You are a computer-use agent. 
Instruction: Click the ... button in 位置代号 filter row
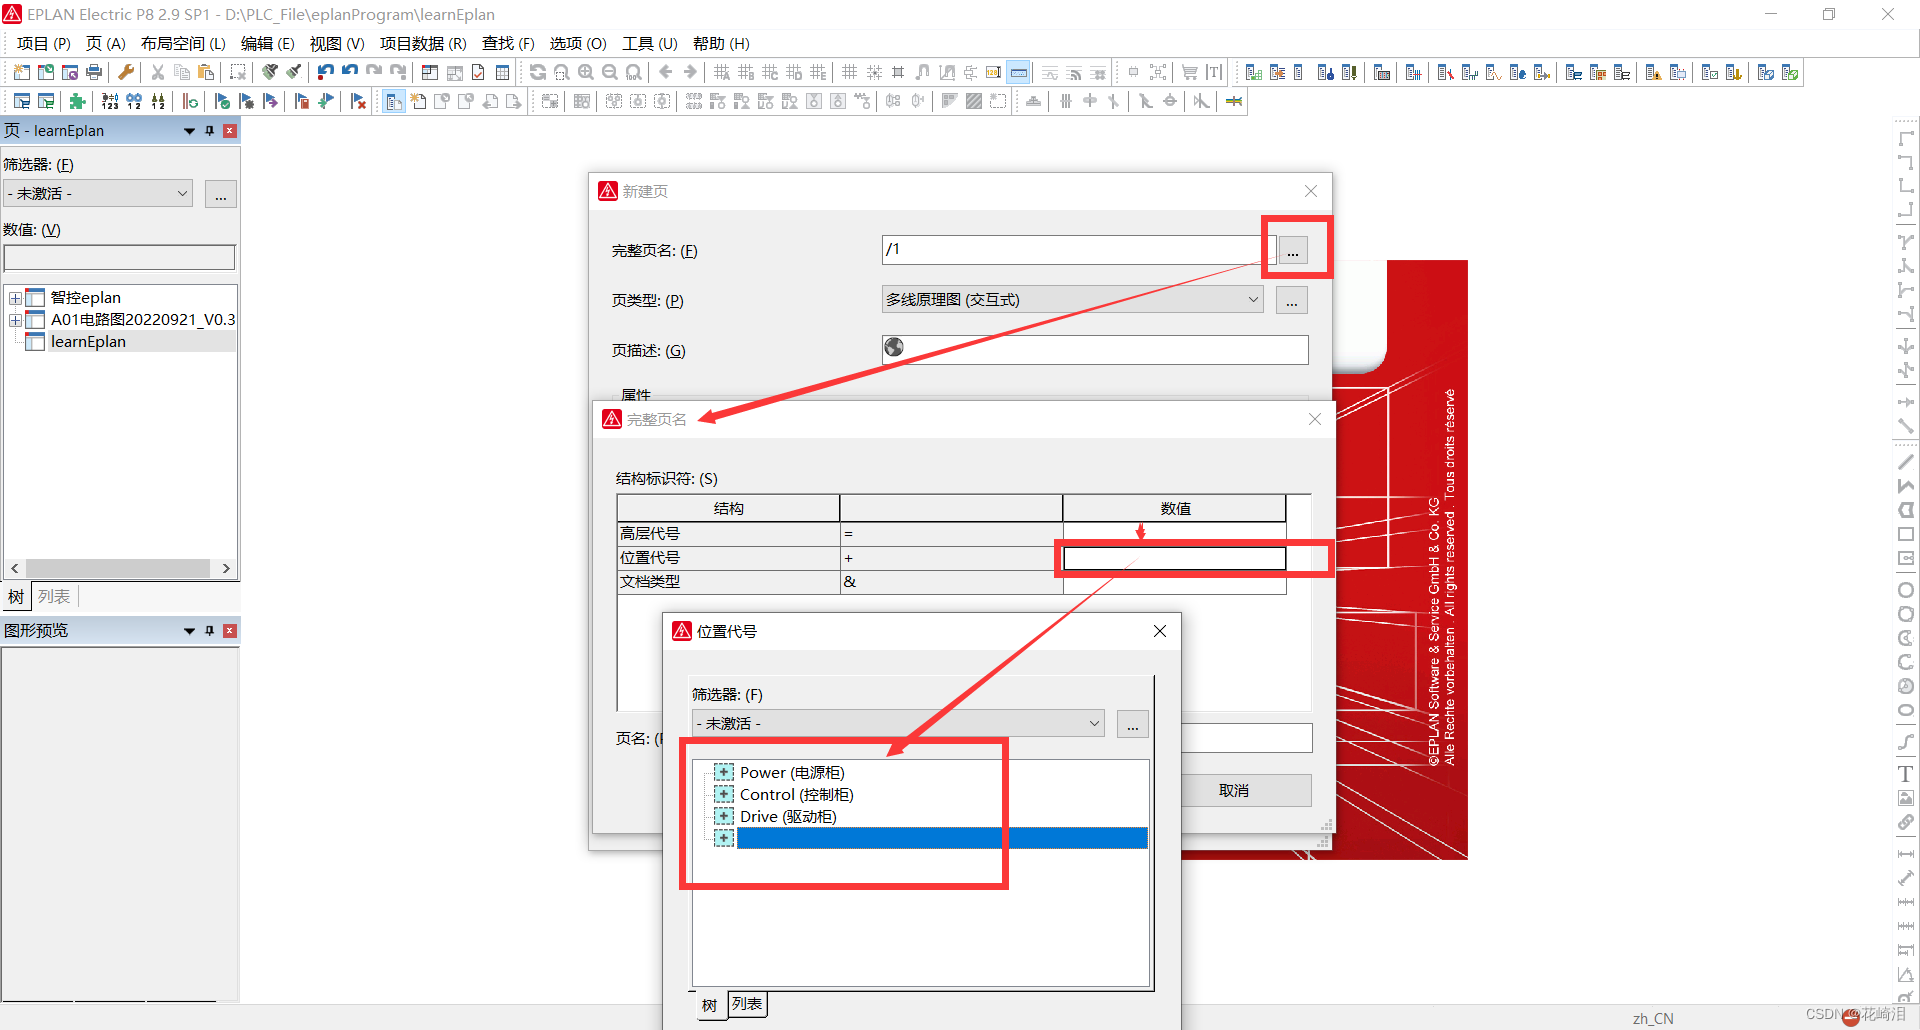[x=1133, y=724]
